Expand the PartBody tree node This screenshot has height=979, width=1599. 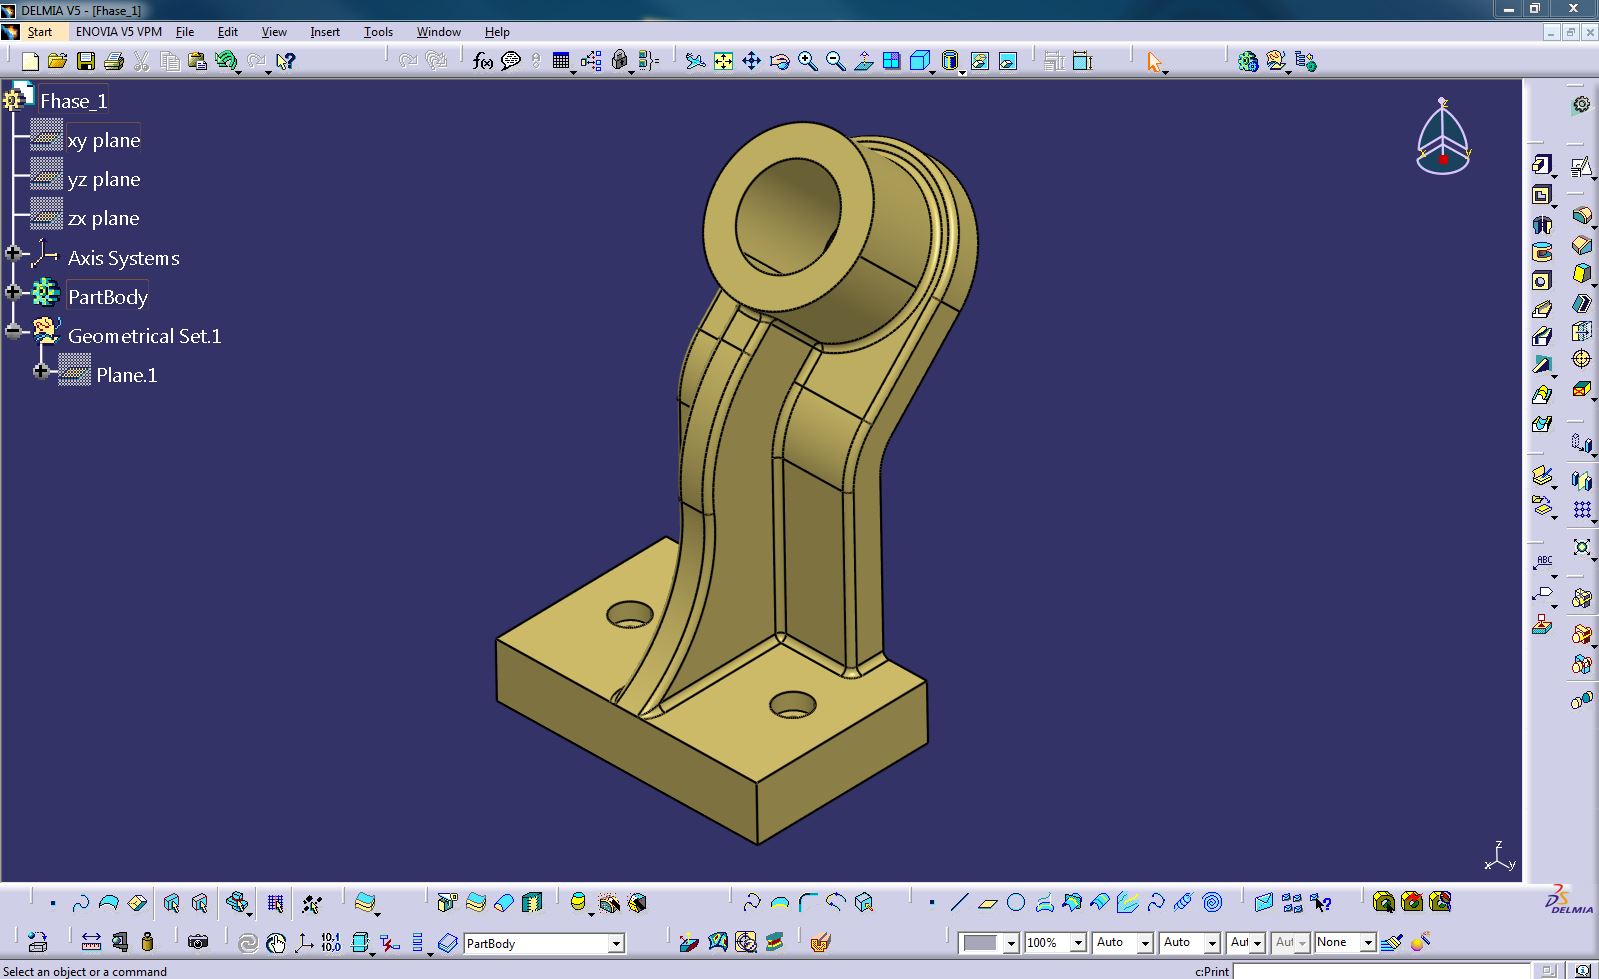(x=13, y=292)
